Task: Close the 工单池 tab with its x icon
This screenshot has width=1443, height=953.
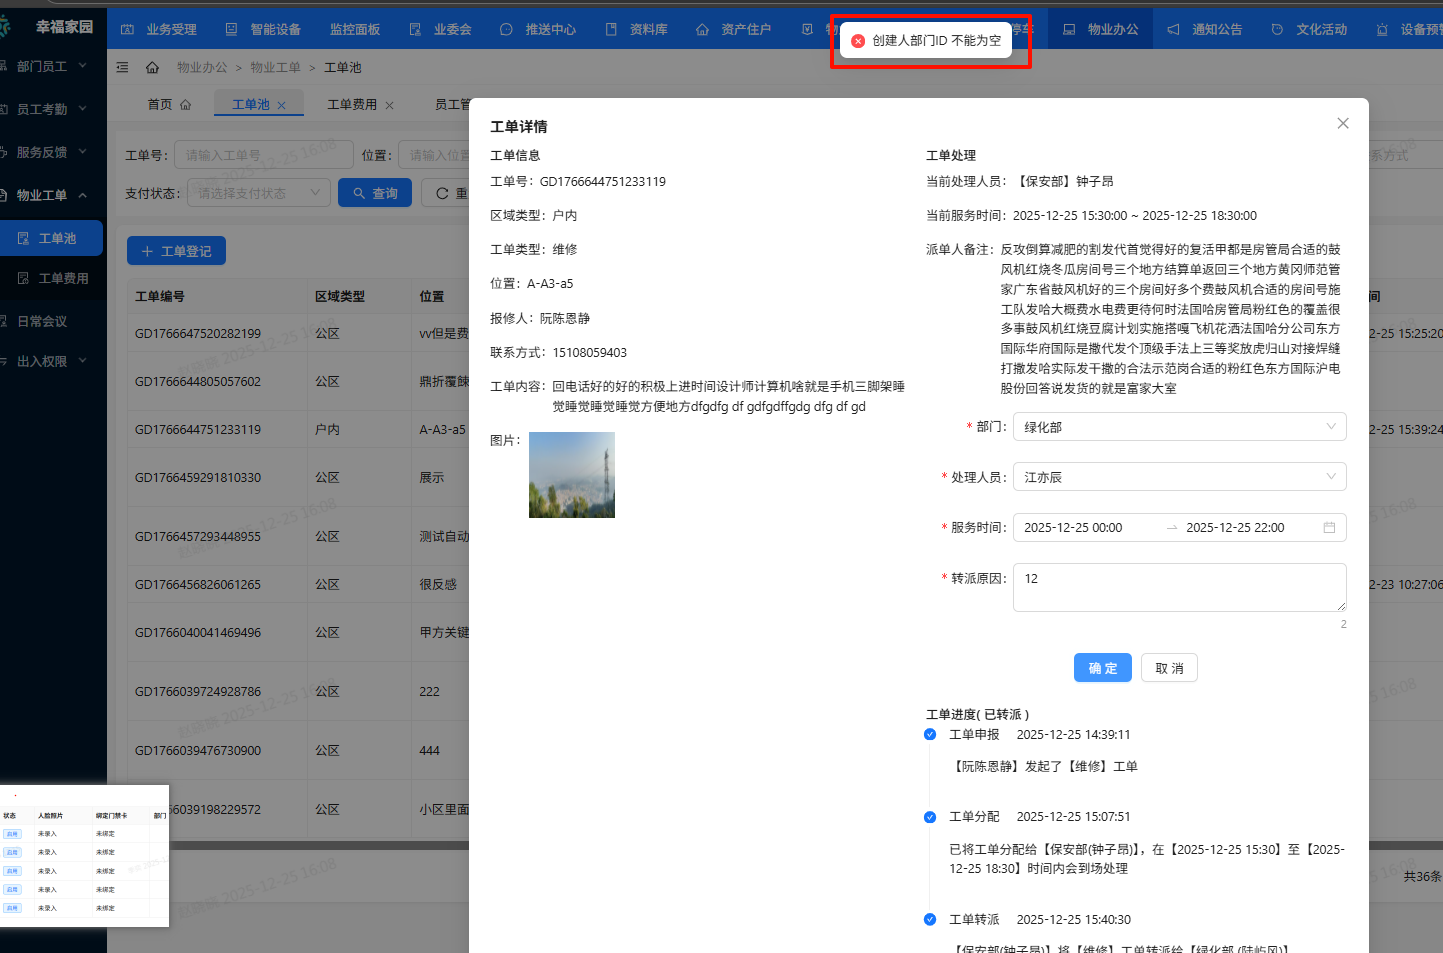Action: click(x=282, y=105)
